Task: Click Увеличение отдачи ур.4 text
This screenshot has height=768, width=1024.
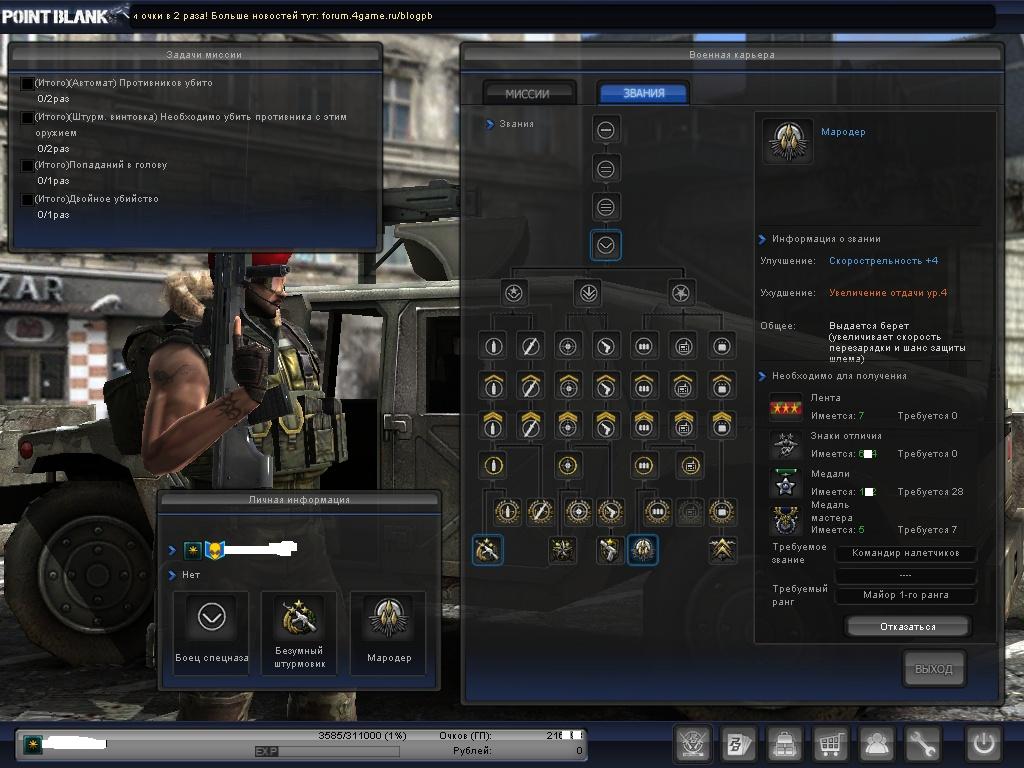Action: 888,293
